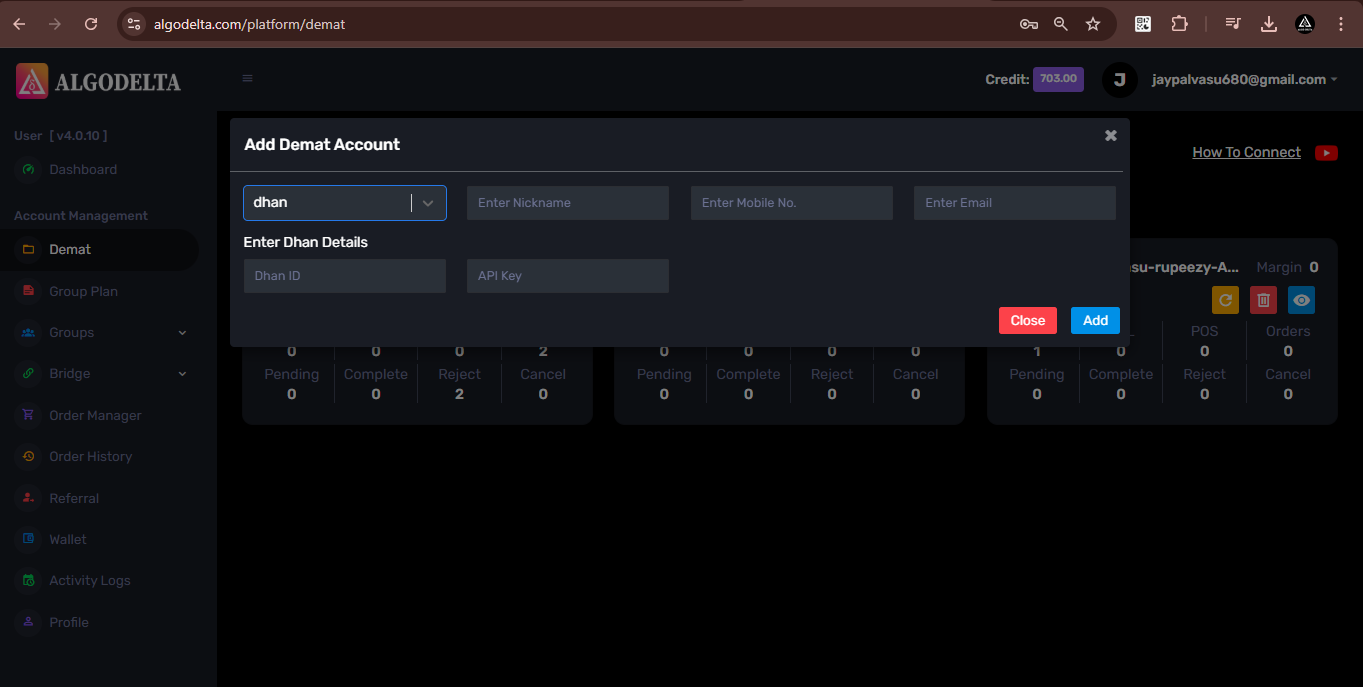The width and height of the screenshot is (1363, 687).
Task: Click the algodelta.com address bar URL
Action: coord(249,24)
